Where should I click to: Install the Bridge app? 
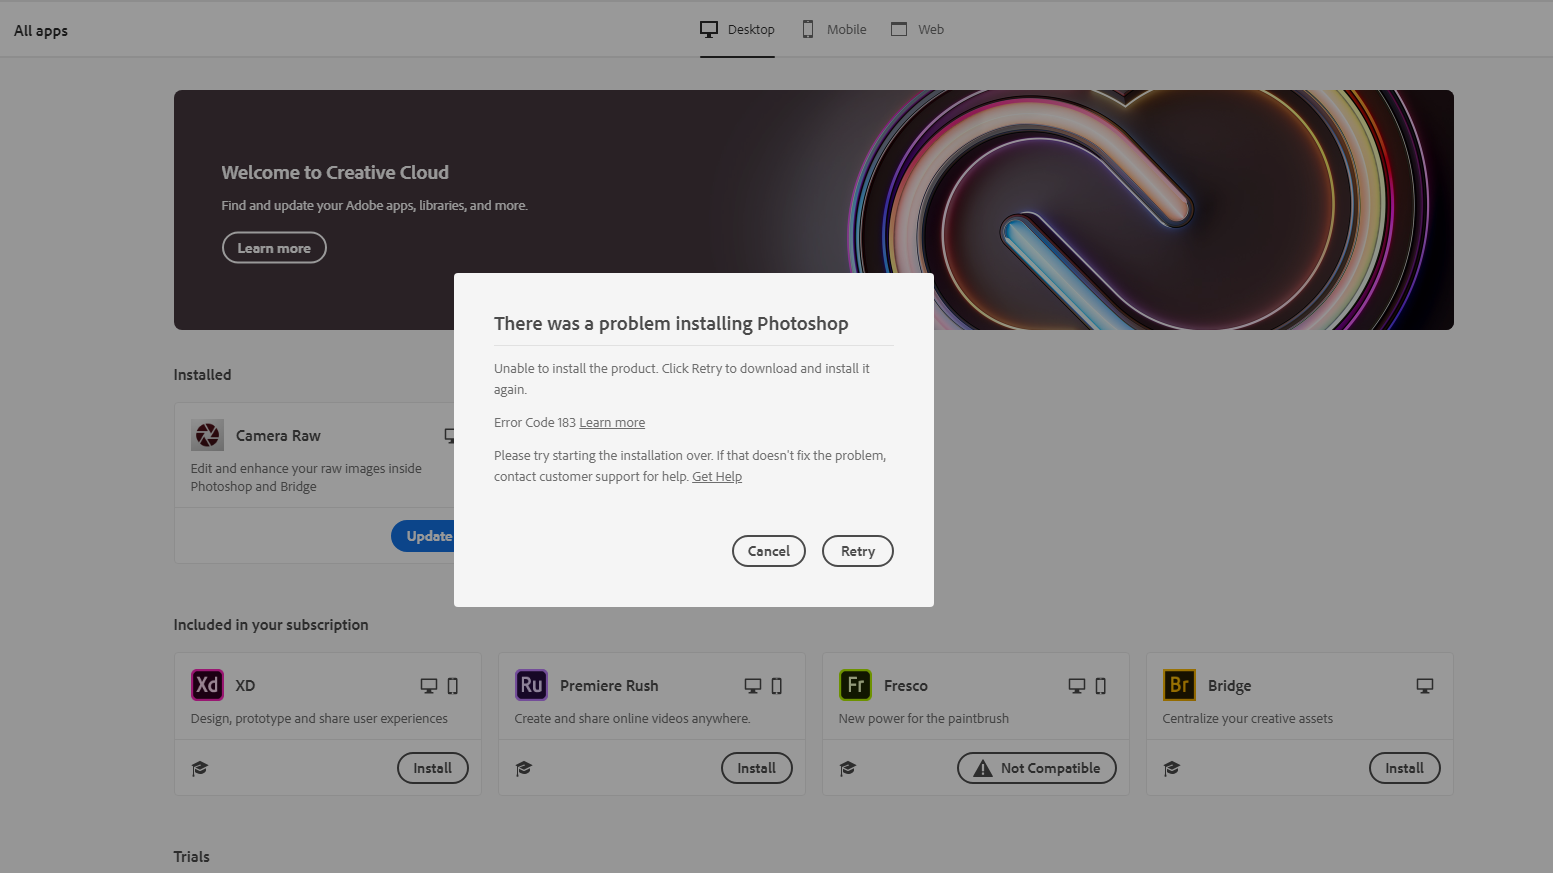(1404, 768)
